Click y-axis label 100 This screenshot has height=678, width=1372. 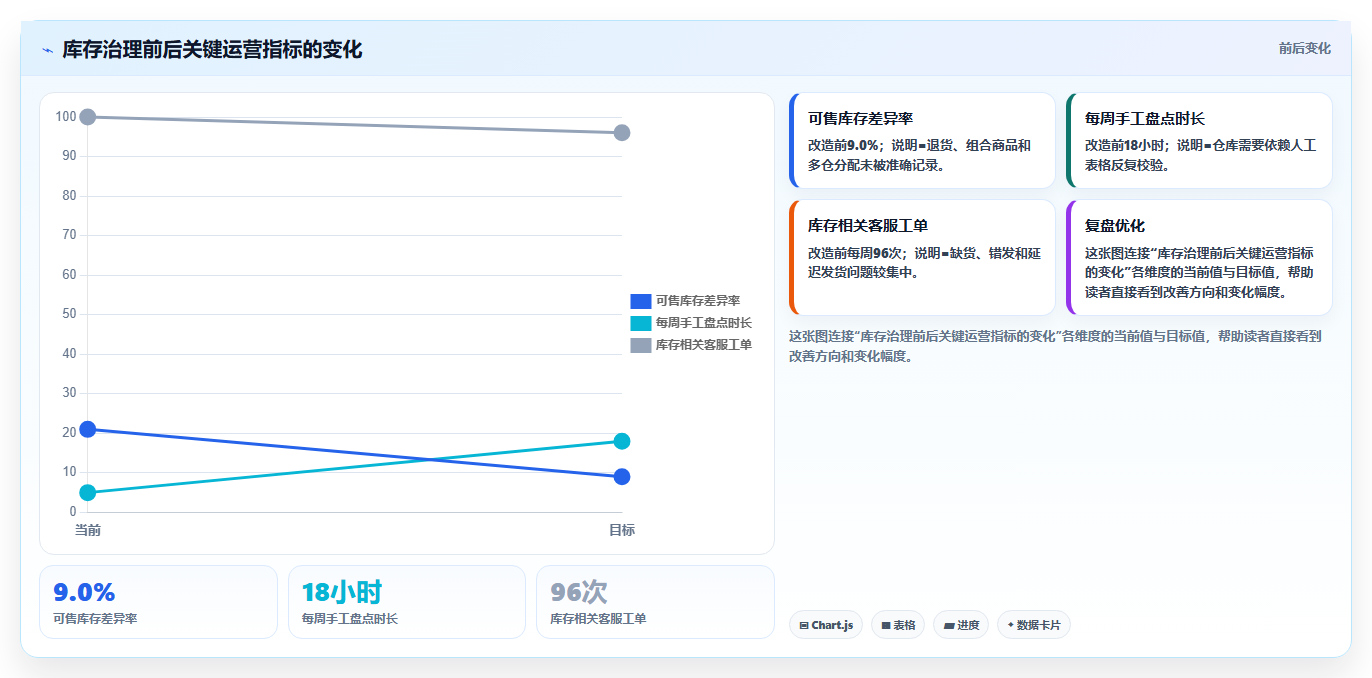click(x=66, y=117)
